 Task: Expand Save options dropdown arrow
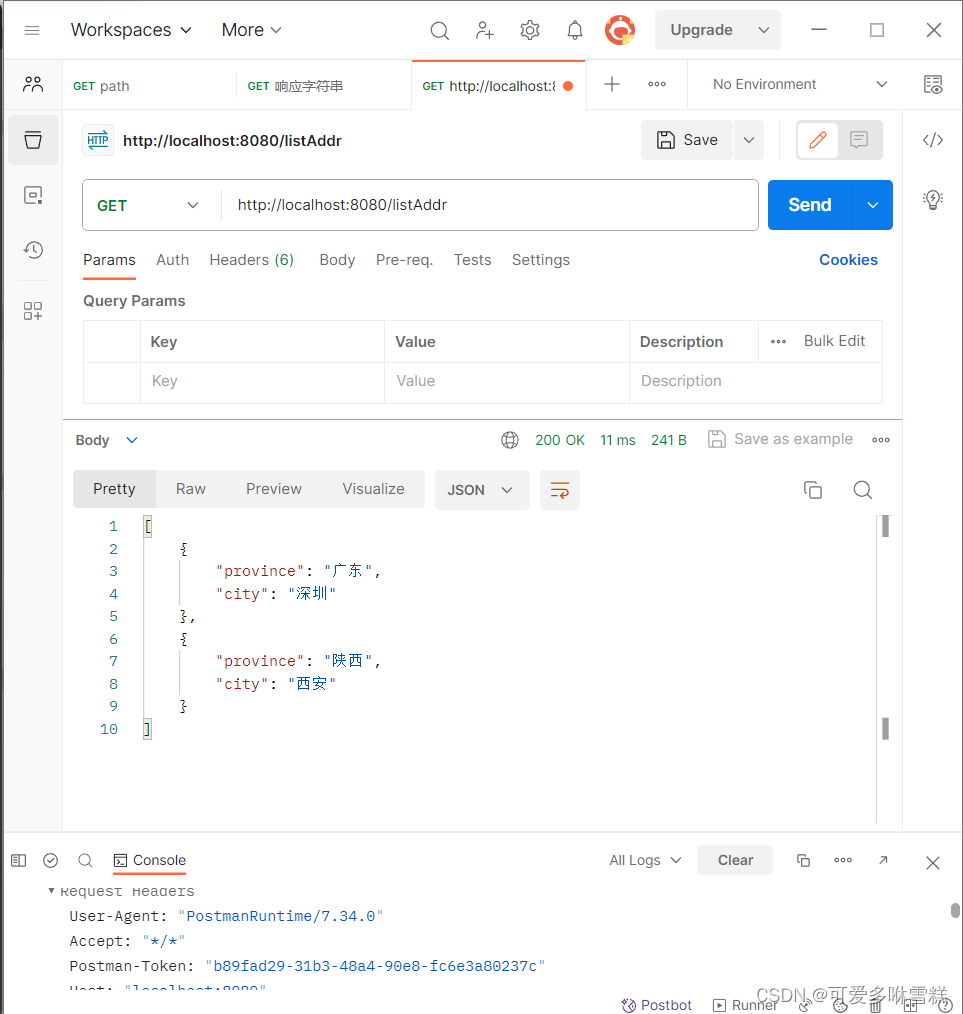(x=749, y=140)
